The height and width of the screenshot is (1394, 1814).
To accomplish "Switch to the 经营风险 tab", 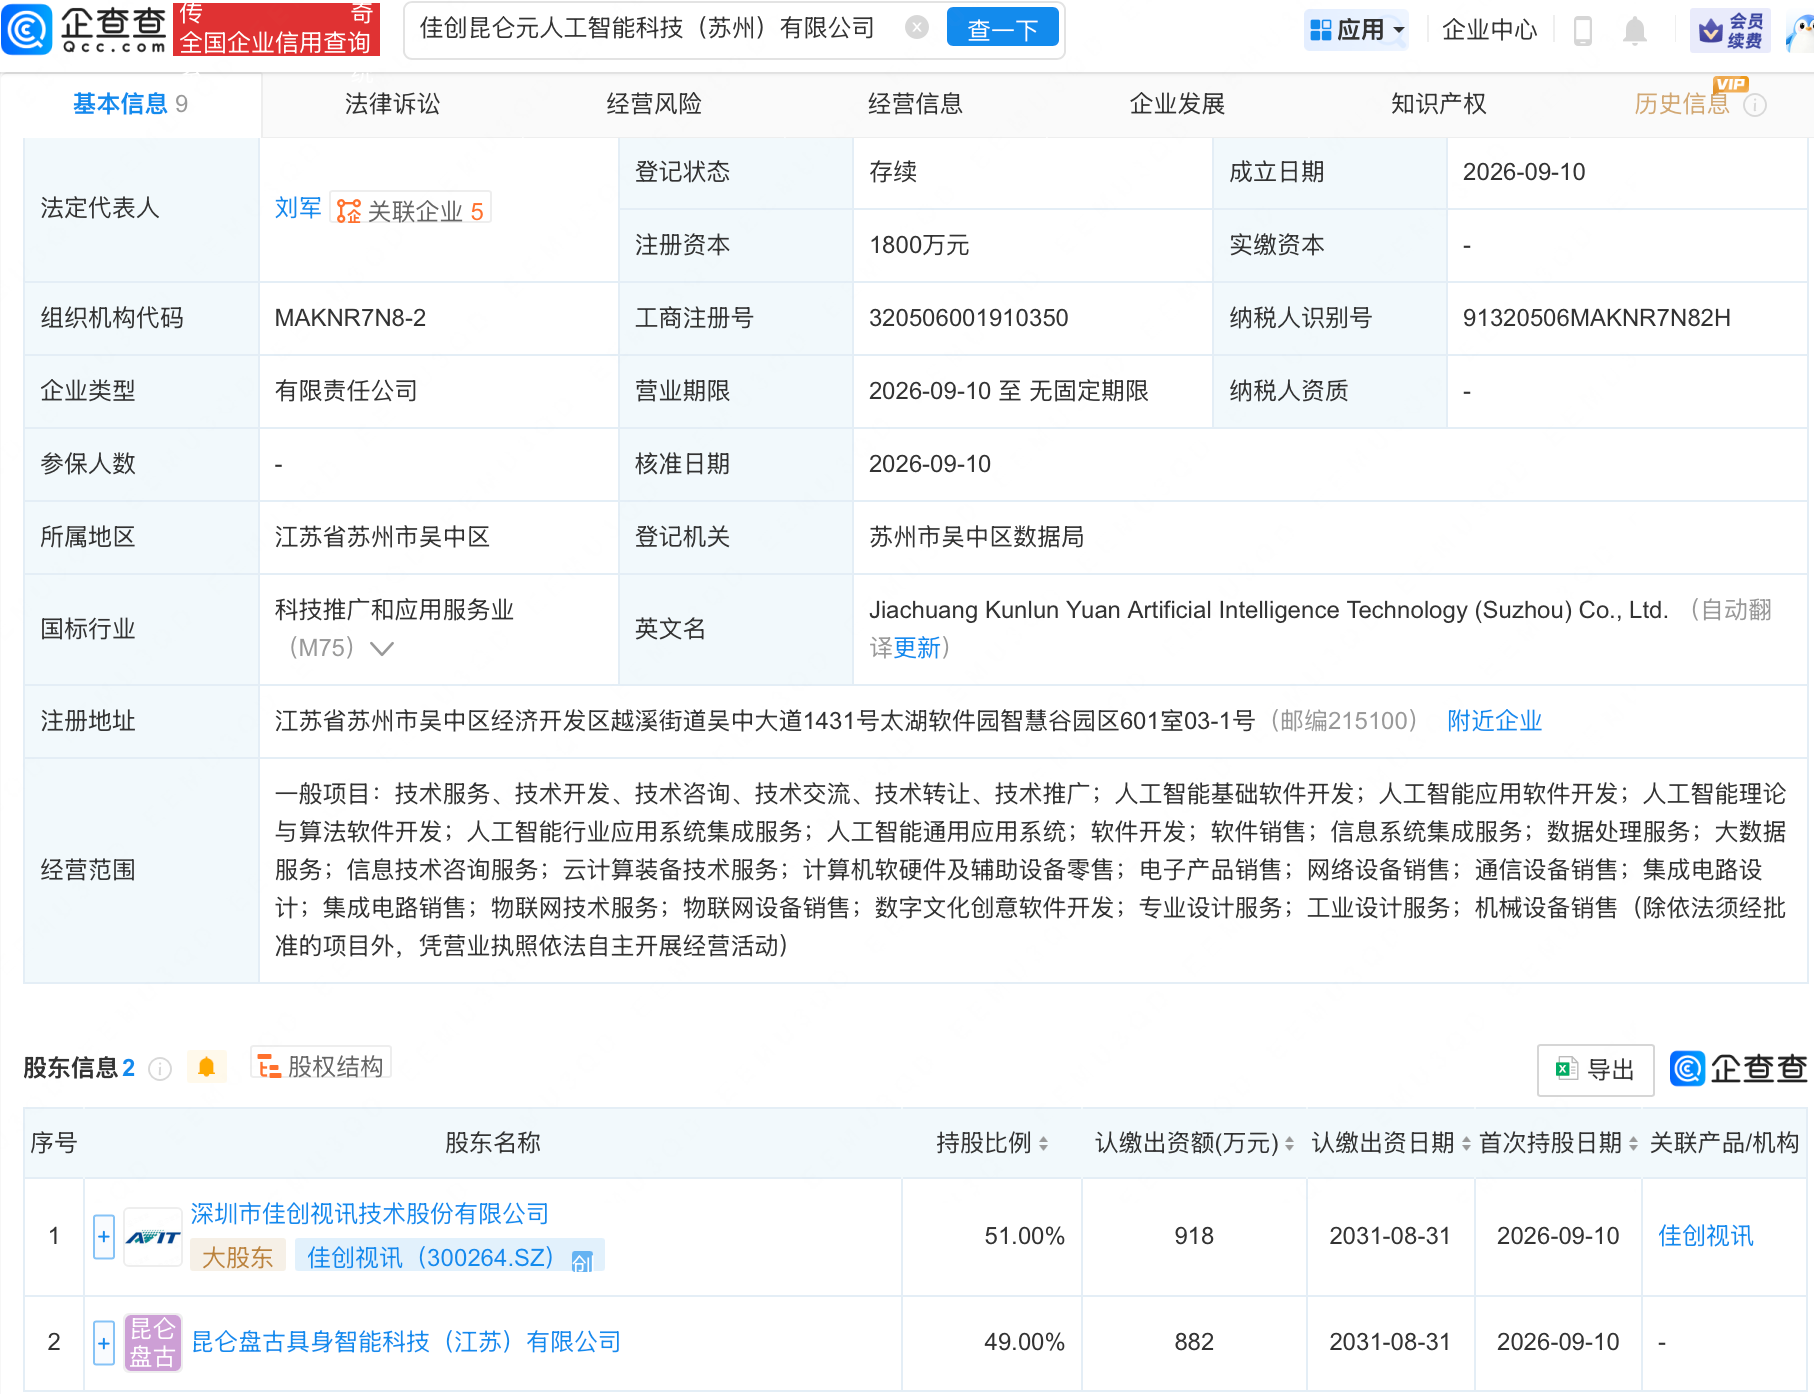I will coord(654,104).
